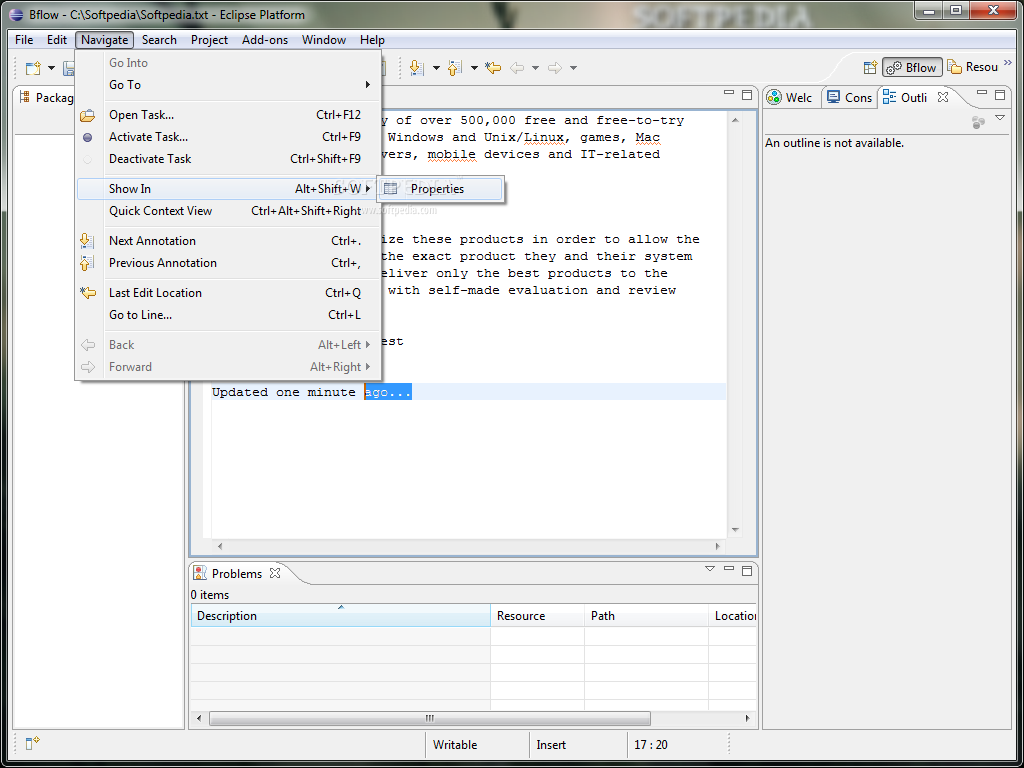This screenshot has width=1024, height=768.
Task: Choose Next Annotation menu entry
Action: pyautogui.click(x=228, y=241)
